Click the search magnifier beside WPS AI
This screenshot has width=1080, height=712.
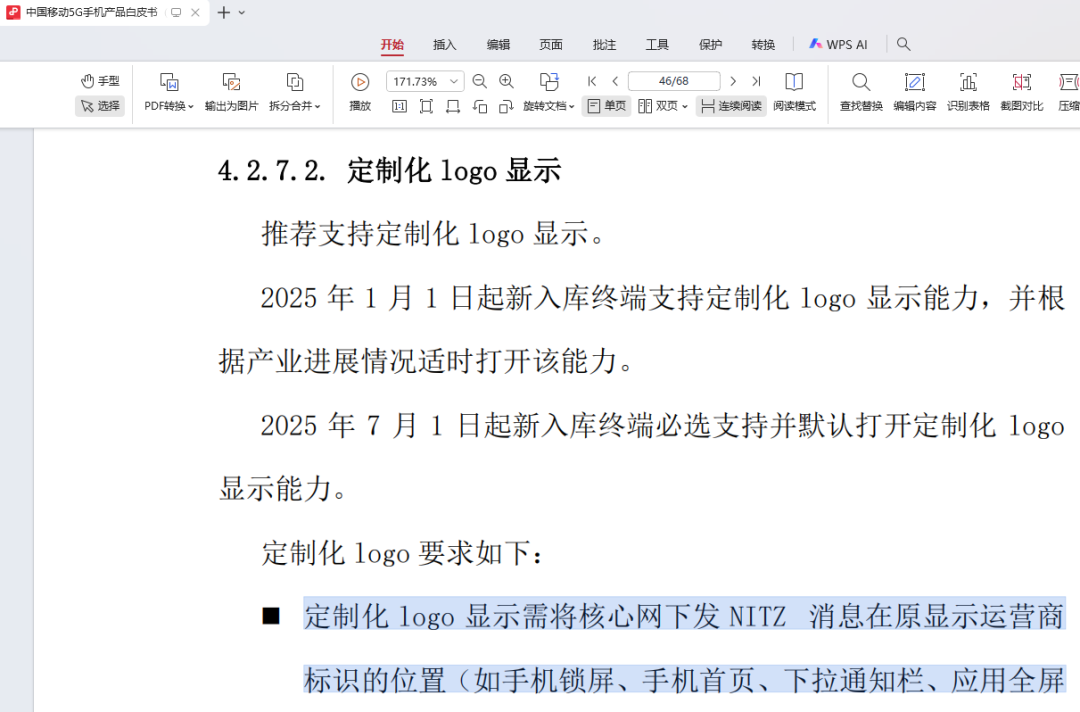904,45
